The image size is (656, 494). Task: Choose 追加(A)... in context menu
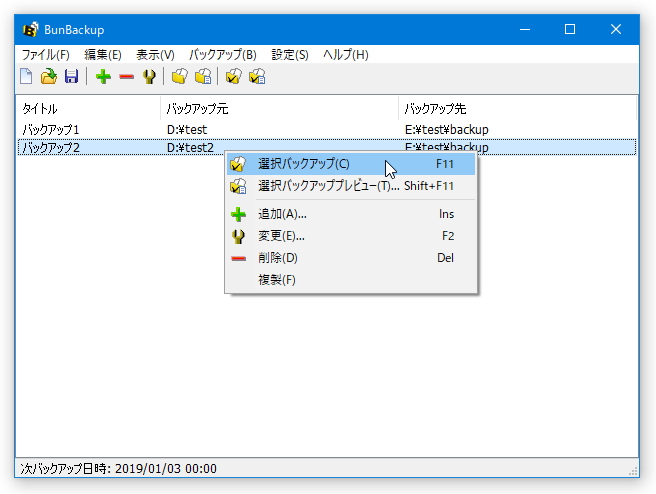(351, 214)
